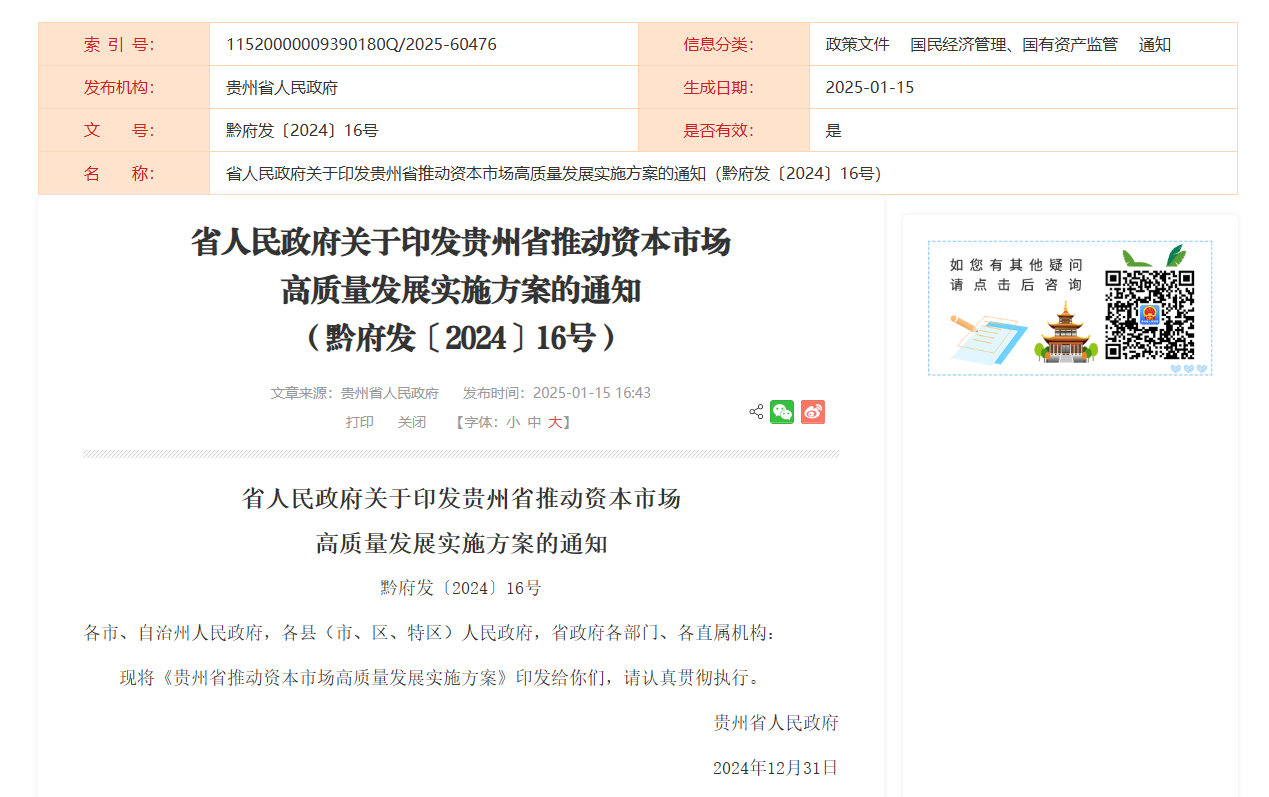This screenshot has height=797, width=1269.
Task: Set font size to 大 (large)
Action: (x=554, y=422)
